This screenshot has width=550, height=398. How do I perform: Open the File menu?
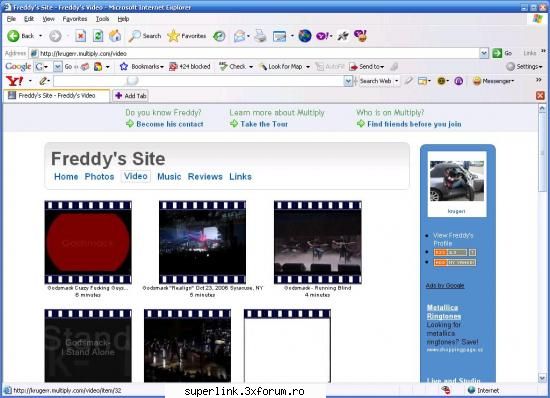[x=11, y=19]
